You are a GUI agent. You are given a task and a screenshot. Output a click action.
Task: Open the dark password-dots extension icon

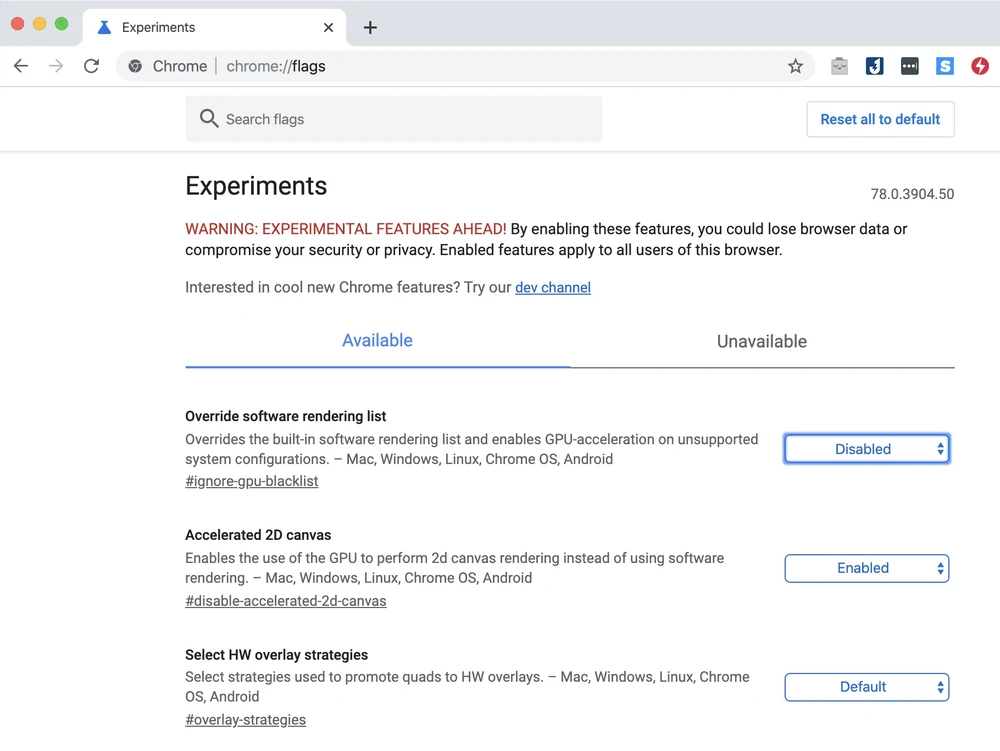[909, 66]
